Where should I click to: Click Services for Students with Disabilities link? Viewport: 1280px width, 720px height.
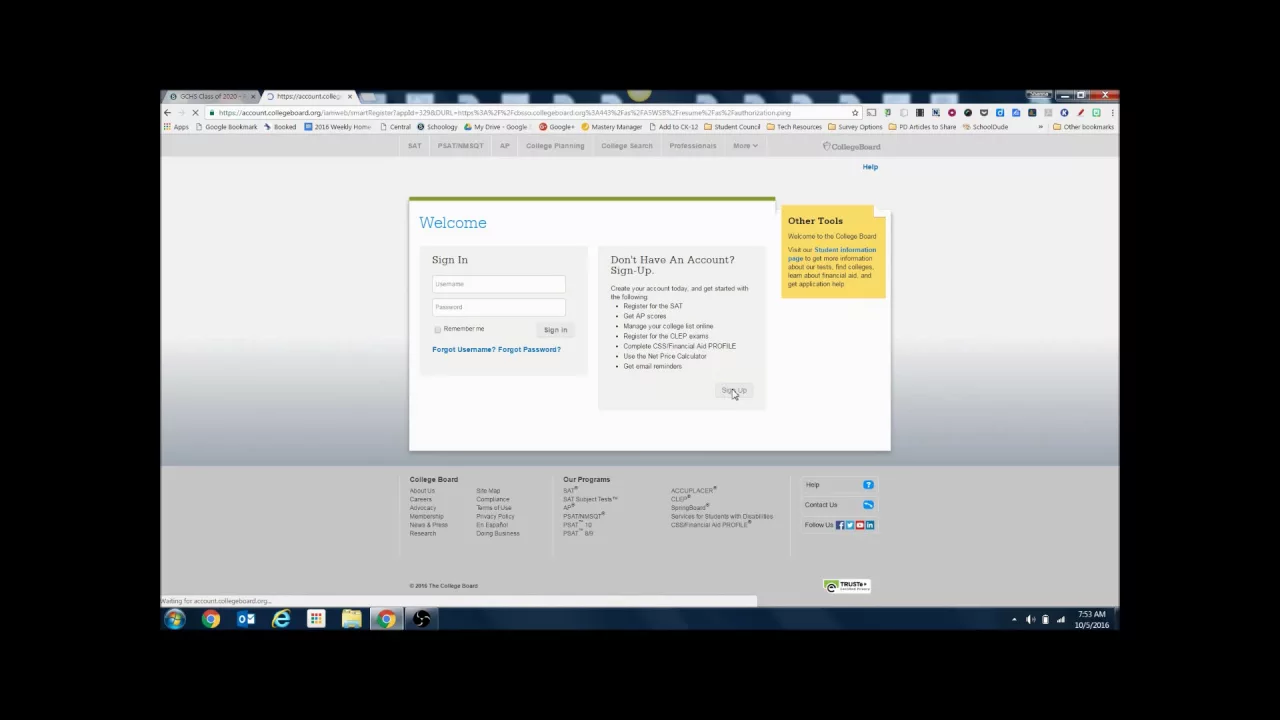coord(721,517)
